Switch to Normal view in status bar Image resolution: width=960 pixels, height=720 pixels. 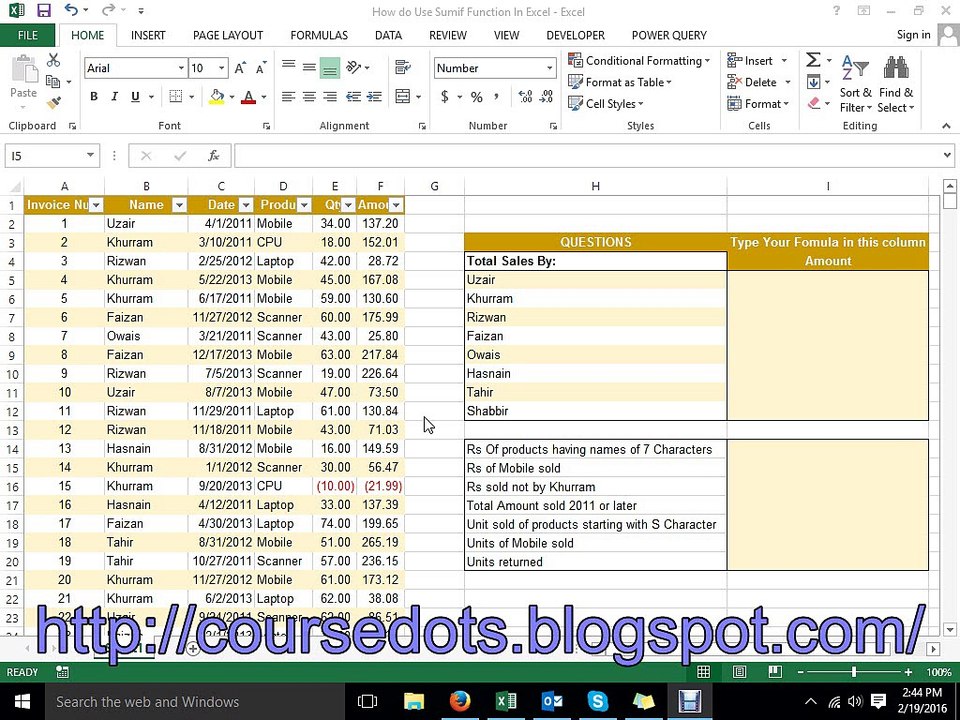703,672
